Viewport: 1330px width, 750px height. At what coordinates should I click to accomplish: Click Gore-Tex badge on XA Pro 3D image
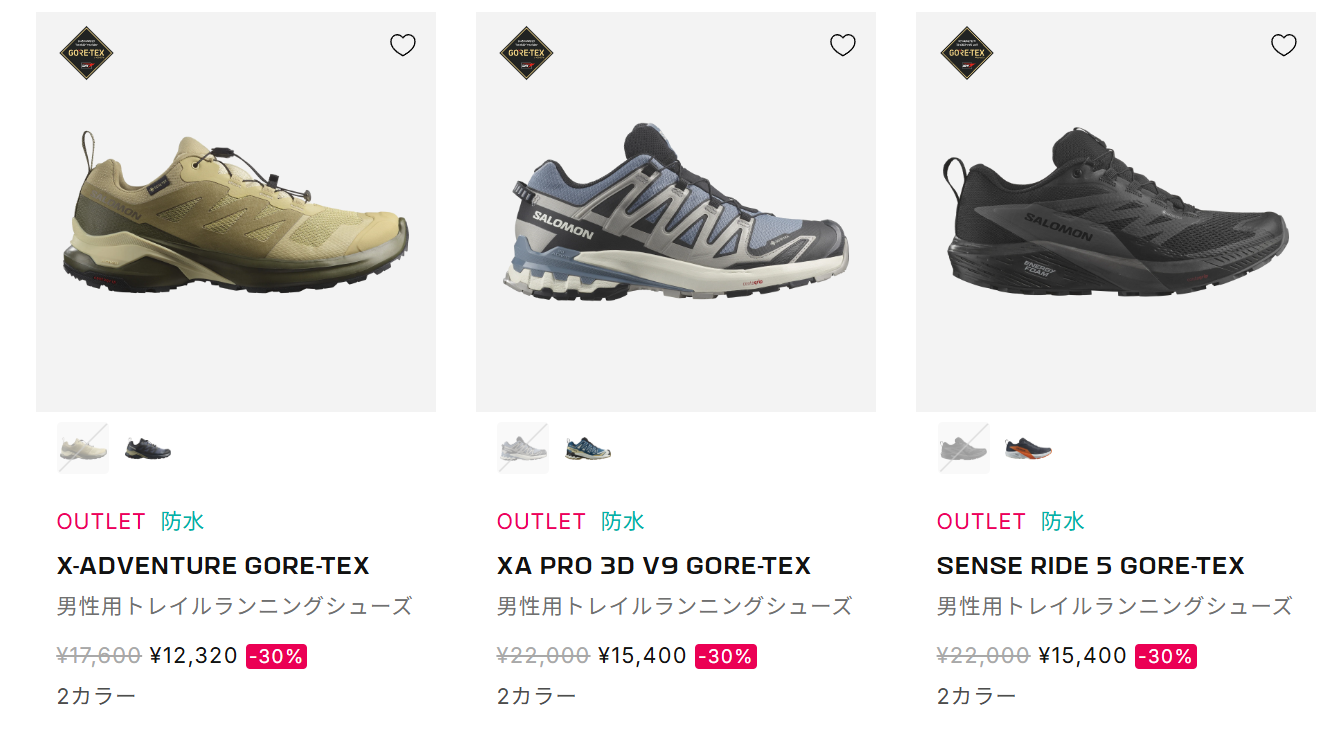(x=526, y=53)
